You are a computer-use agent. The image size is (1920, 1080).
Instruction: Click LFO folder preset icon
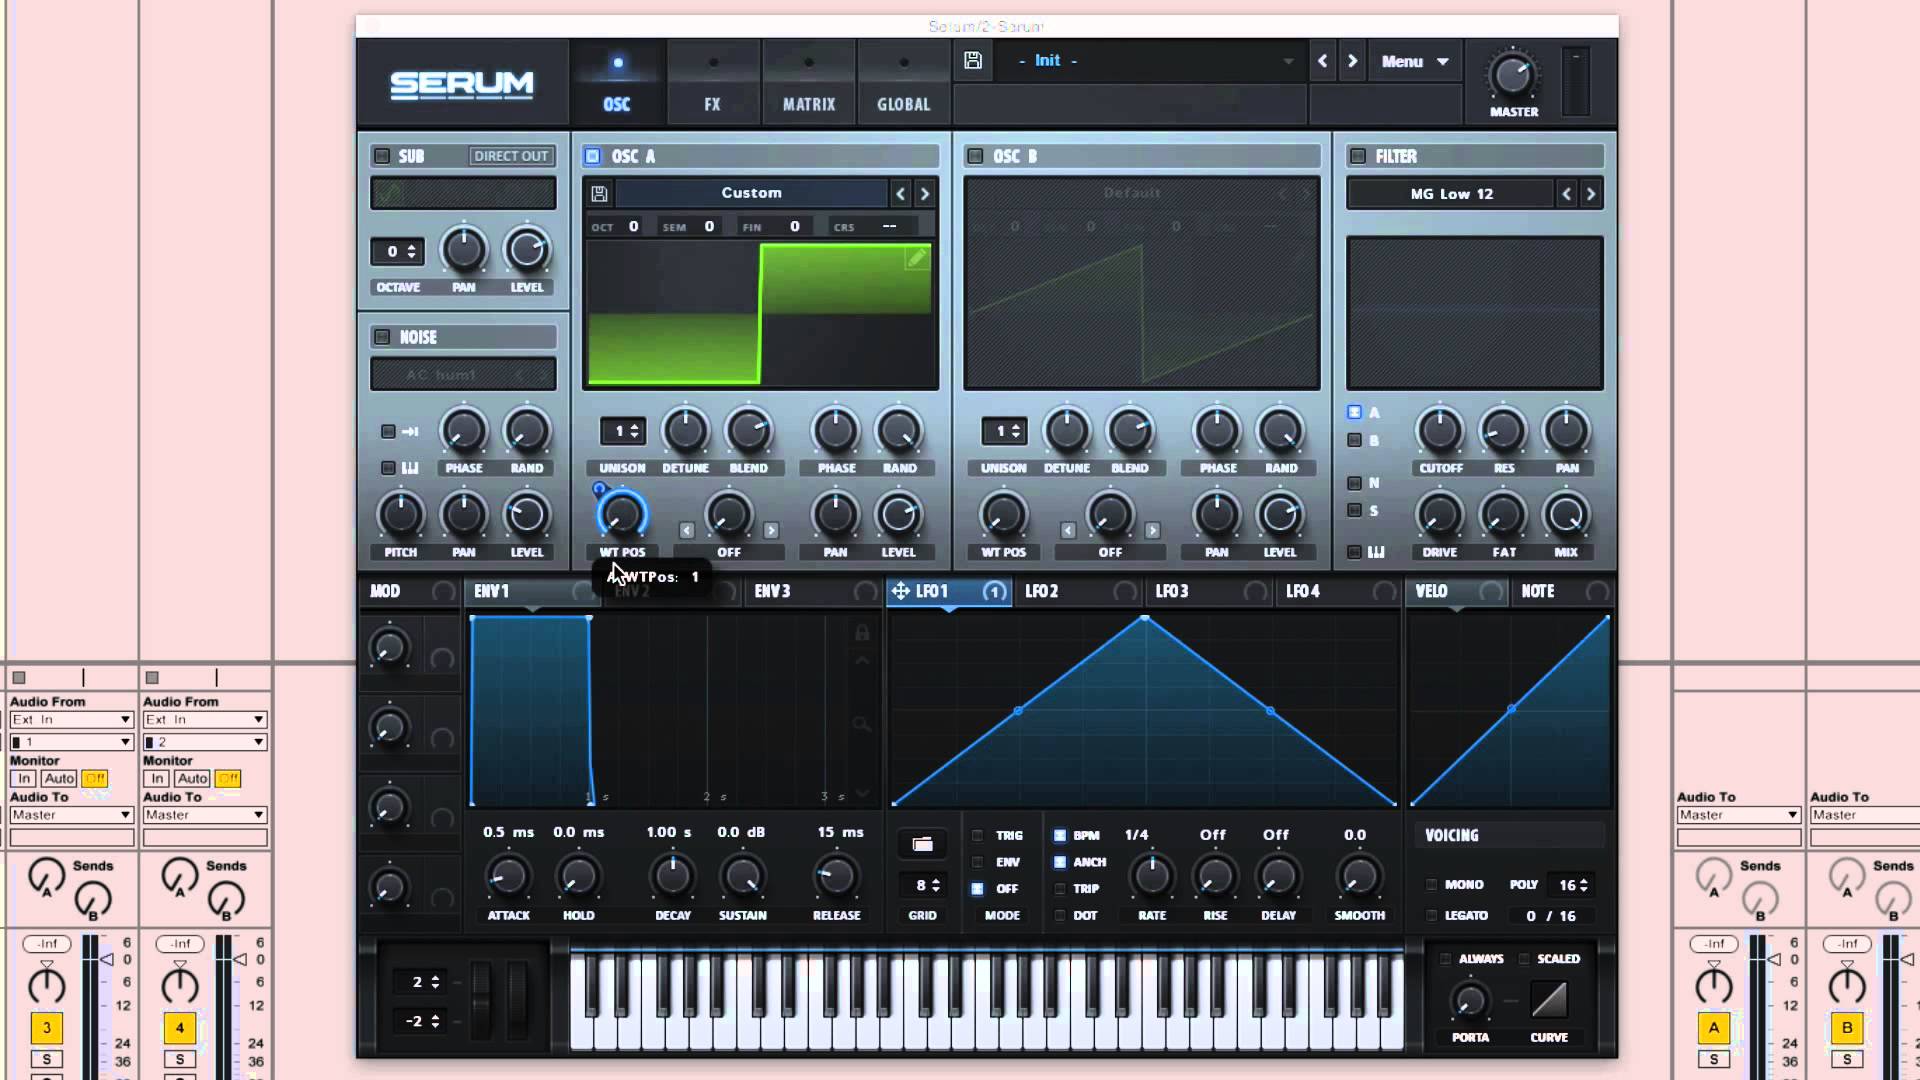(x=922, y=844)
